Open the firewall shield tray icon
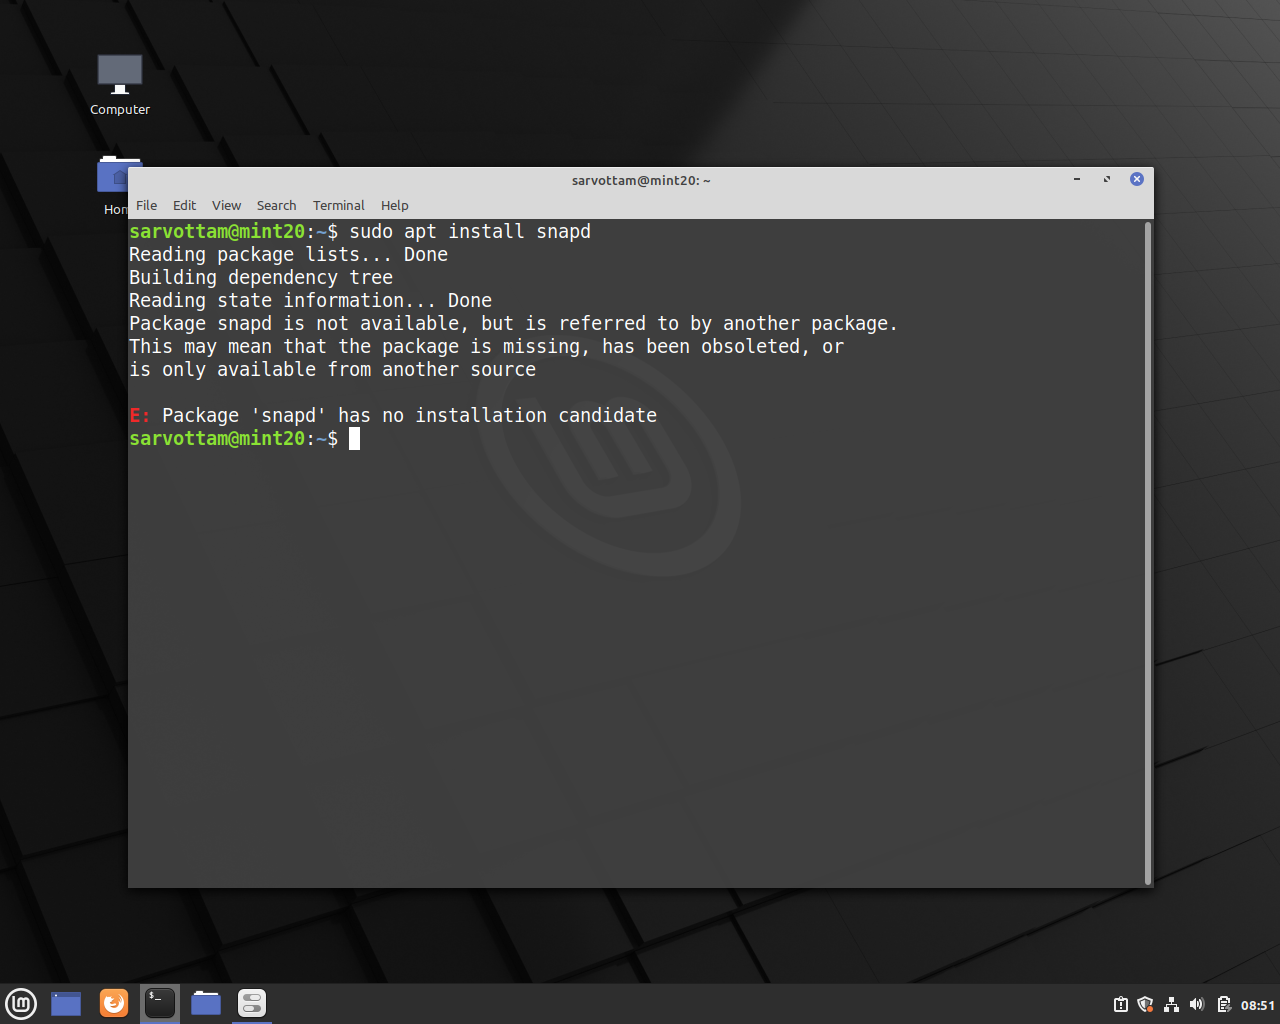The image size is (1280, 1024). point(1144,1004)
